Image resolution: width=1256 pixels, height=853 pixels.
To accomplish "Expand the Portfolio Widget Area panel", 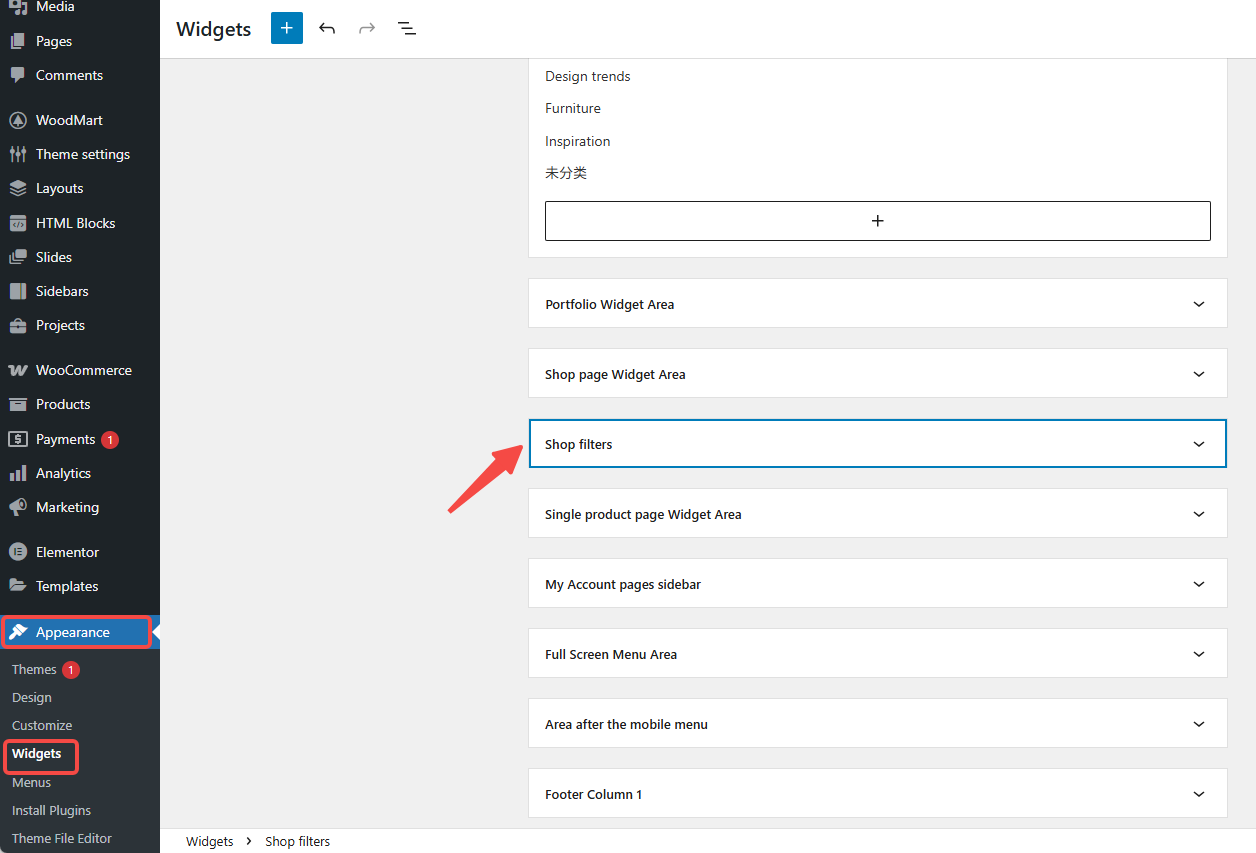I will (x=1198, y=304).
